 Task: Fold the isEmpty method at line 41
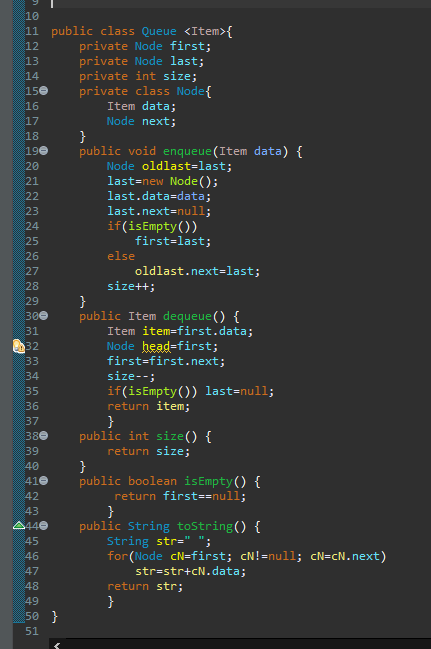pyautogui.click(x=43, y=481)
